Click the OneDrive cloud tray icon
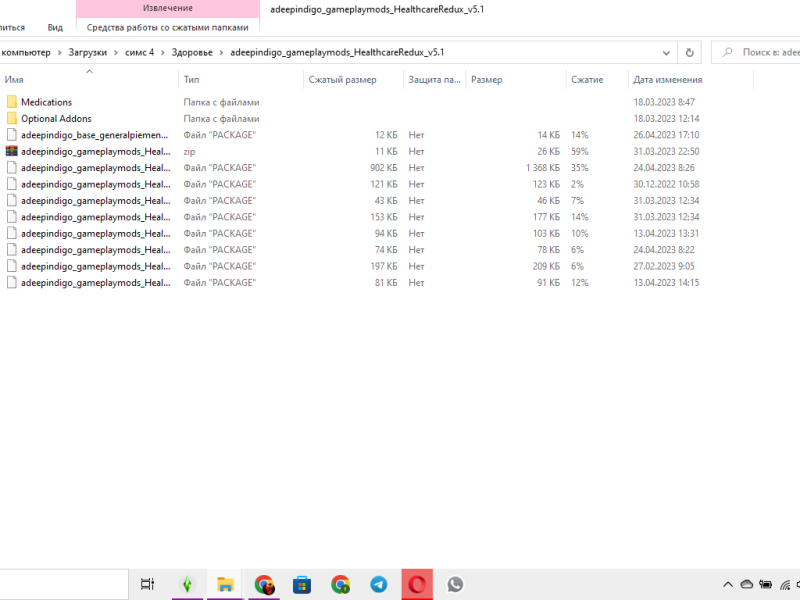This screenshot has width=800, height=600. tap(746, 584)
